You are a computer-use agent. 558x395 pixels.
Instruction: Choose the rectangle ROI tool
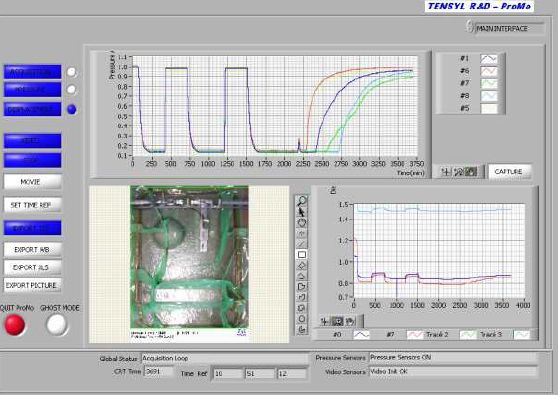[302, 255]
